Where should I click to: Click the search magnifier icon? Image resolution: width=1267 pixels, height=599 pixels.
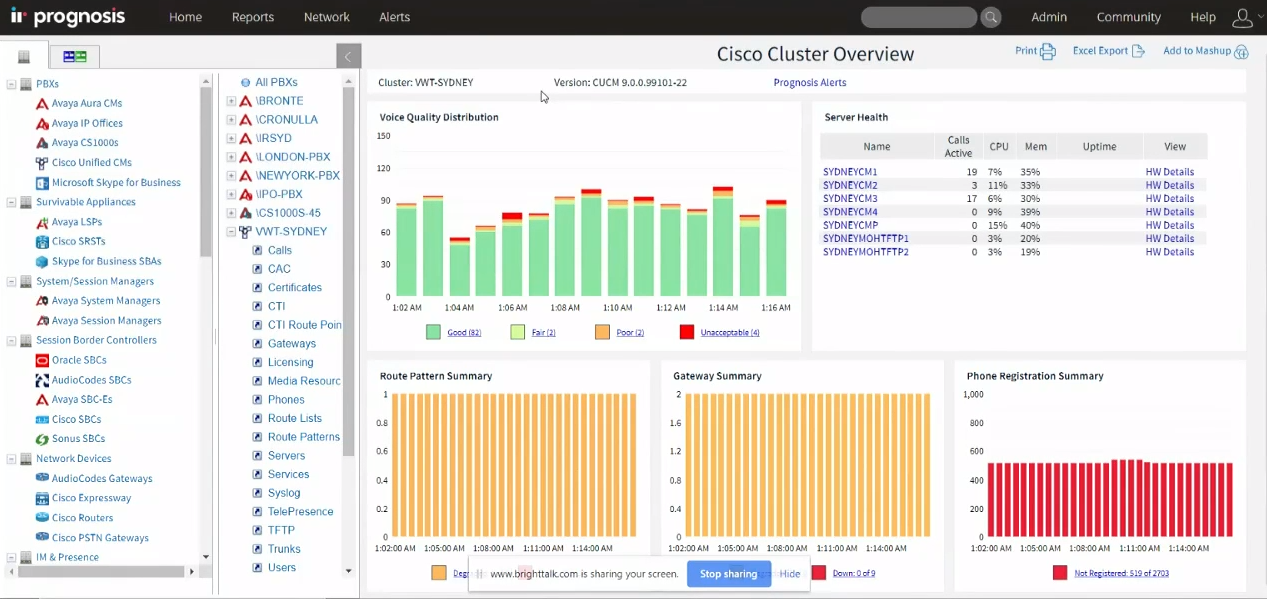[990, 17]
